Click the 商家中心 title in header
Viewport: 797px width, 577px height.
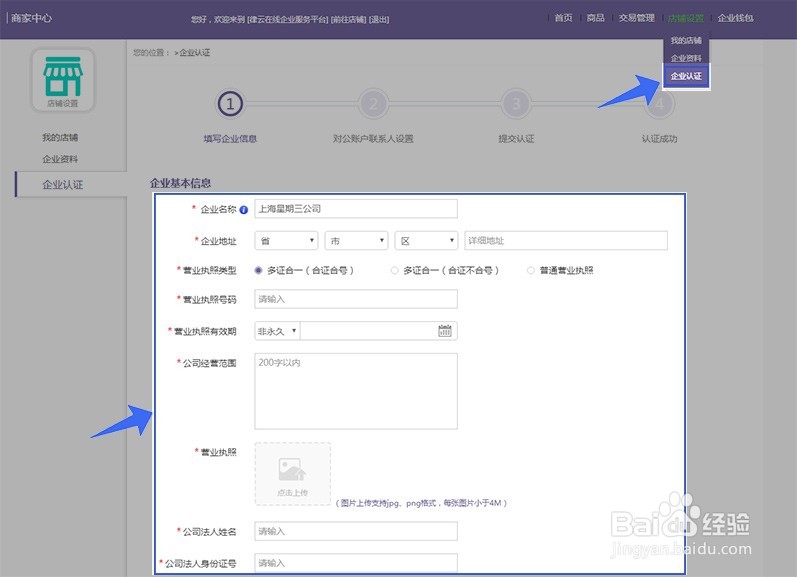(x=32, y=18)
